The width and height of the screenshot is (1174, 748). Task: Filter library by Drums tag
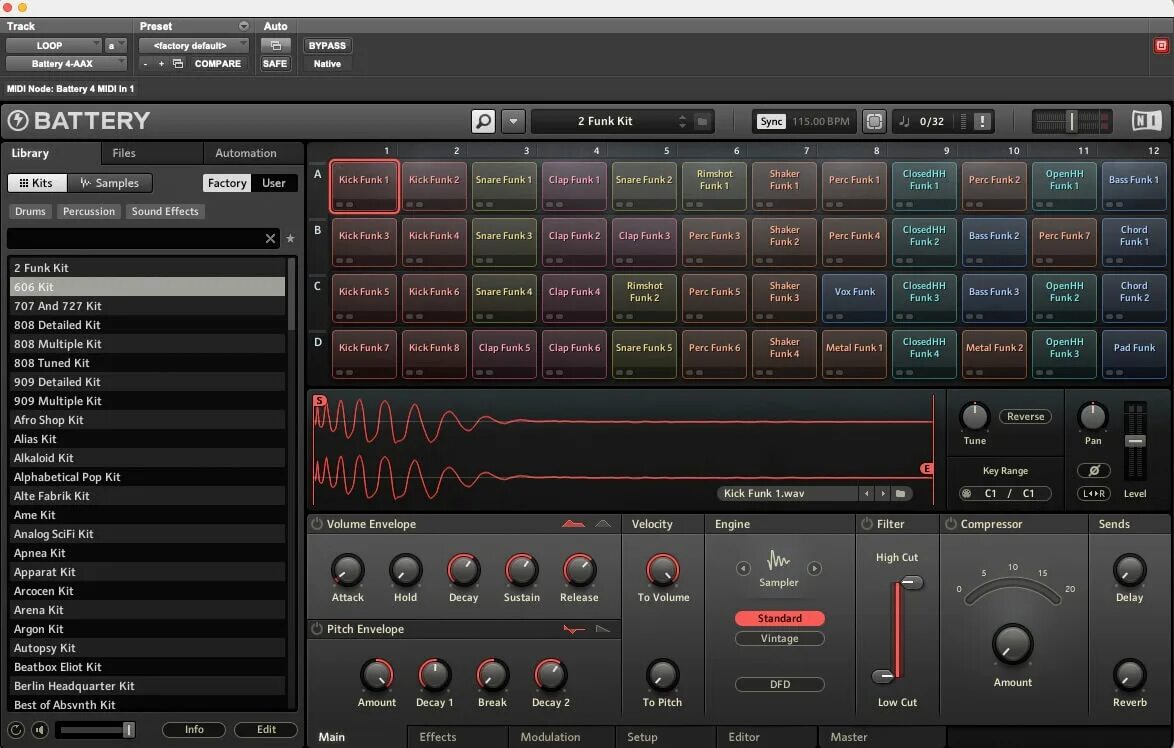[x=31, y=211]
